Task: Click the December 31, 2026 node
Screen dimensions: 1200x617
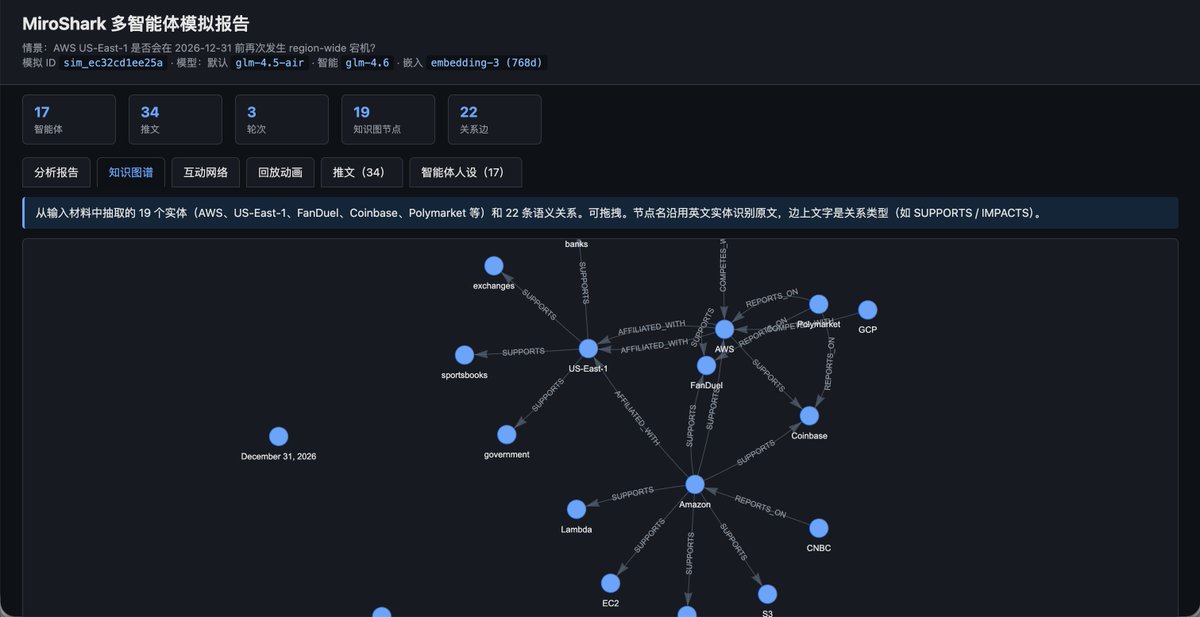Action: 278,436
